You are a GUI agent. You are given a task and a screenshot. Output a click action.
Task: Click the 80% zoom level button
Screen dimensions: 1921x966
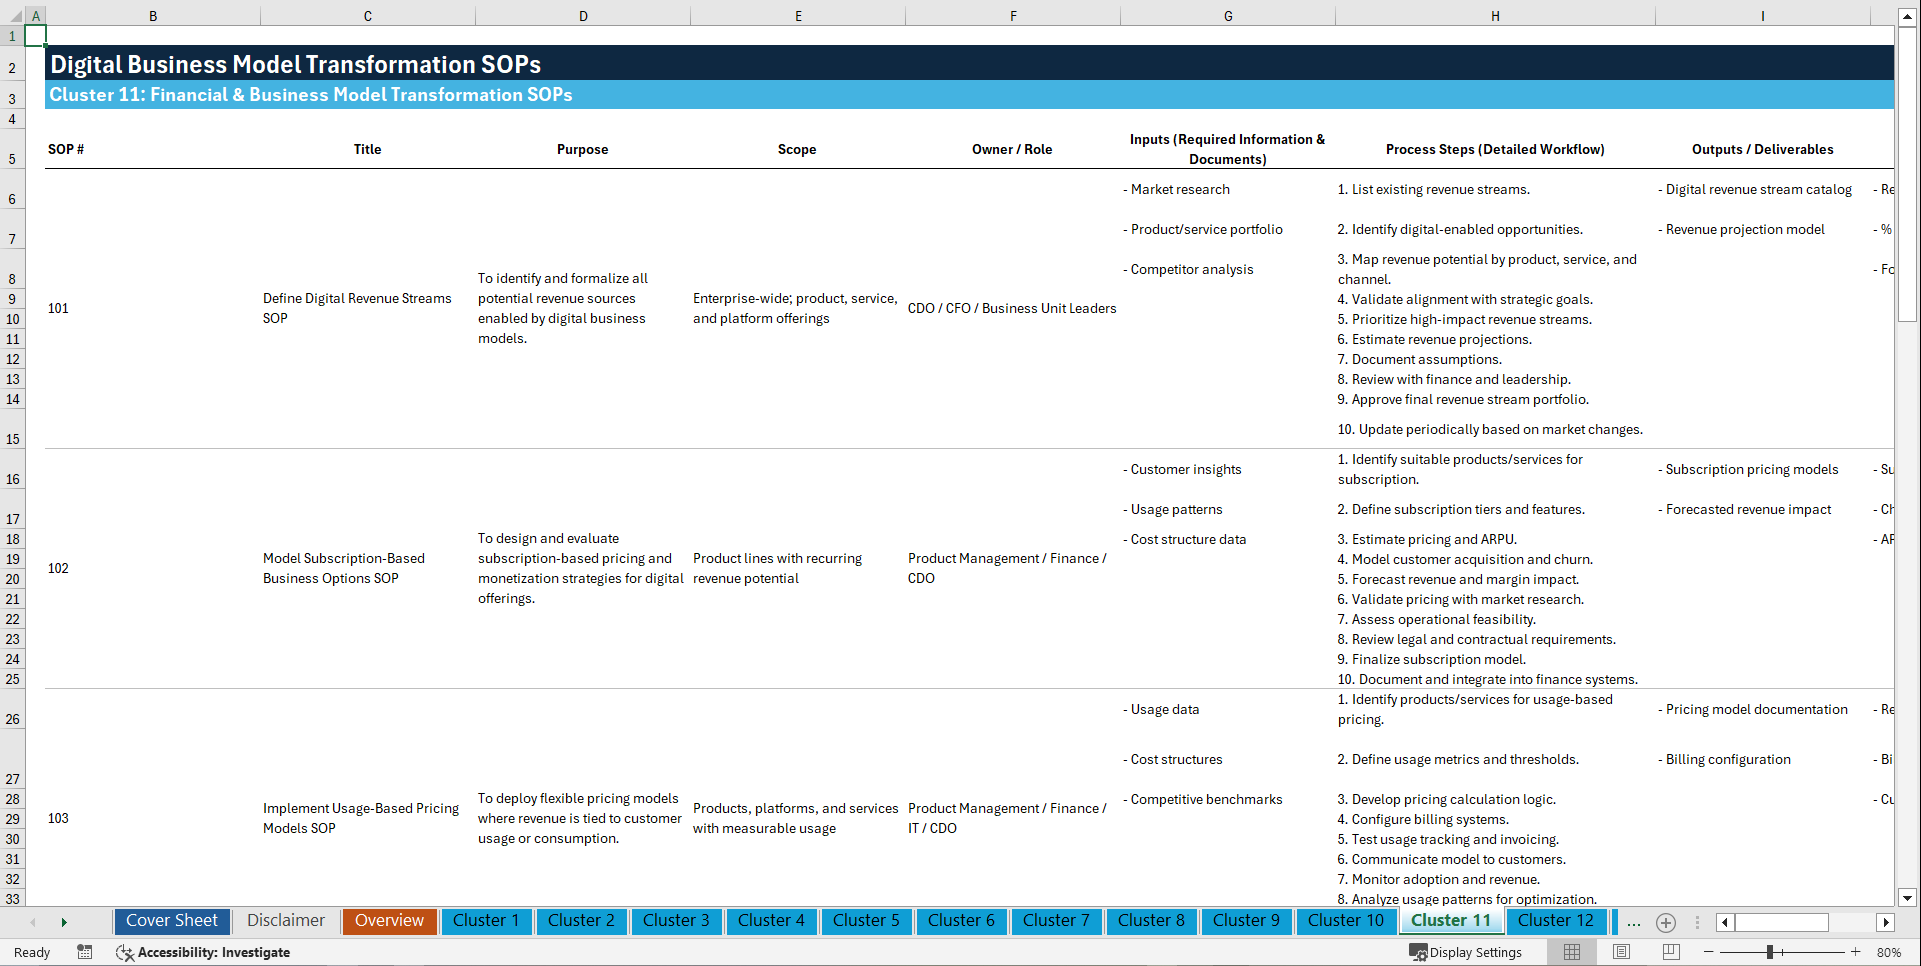click(1891, 952)
